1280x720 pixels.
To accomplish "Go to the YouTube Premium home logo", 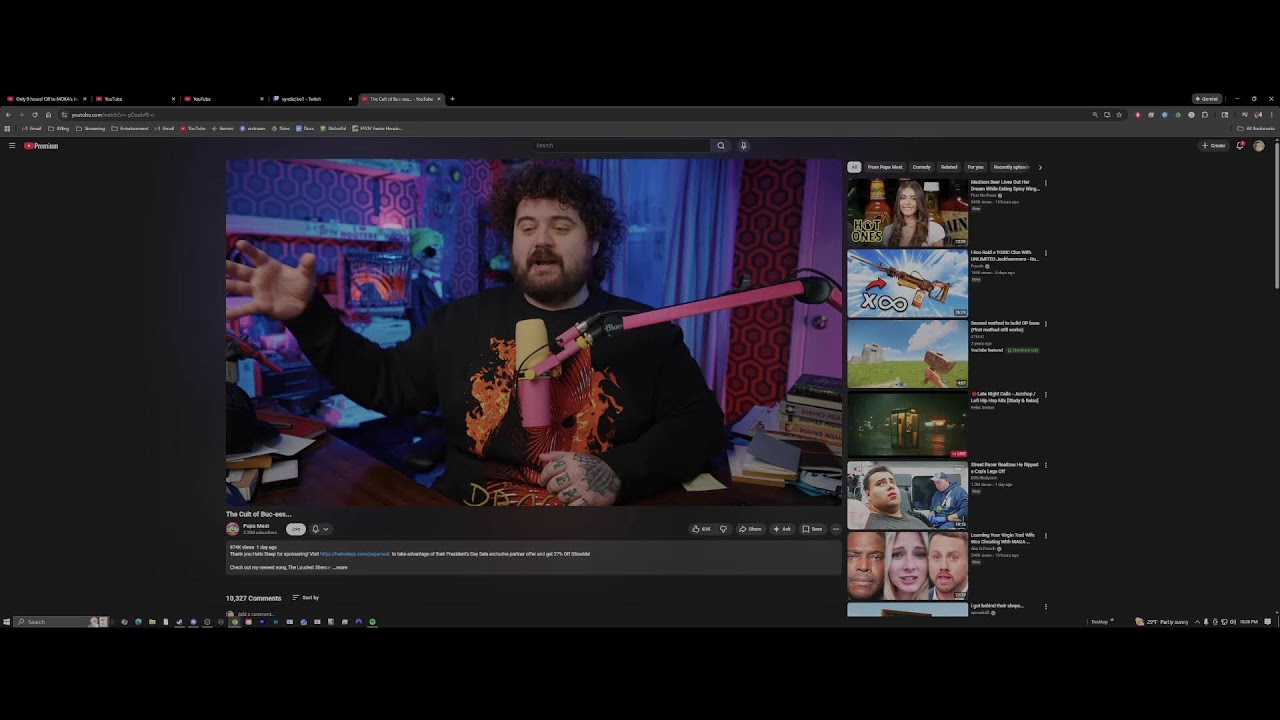I will click(41, 146).
